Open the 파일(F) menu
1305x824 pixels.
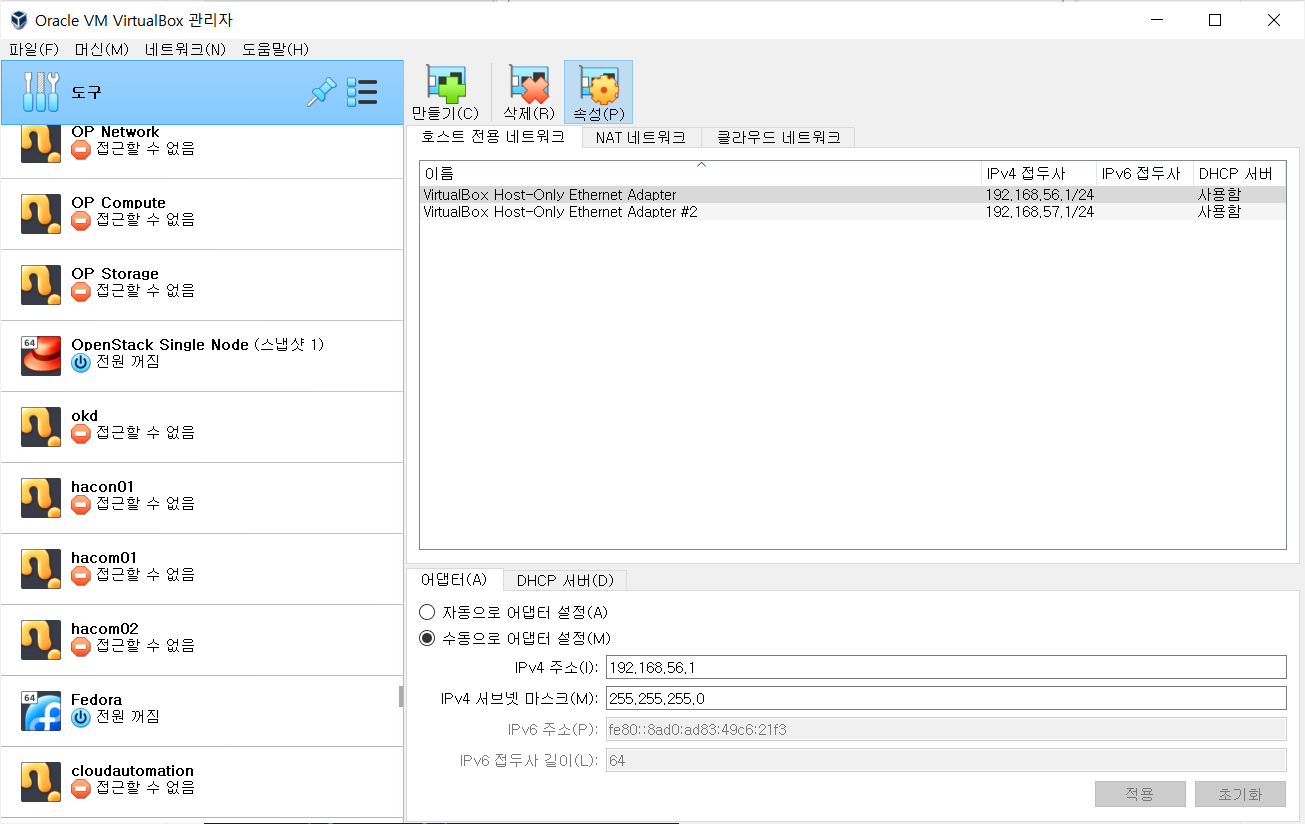tap(34, 49)
